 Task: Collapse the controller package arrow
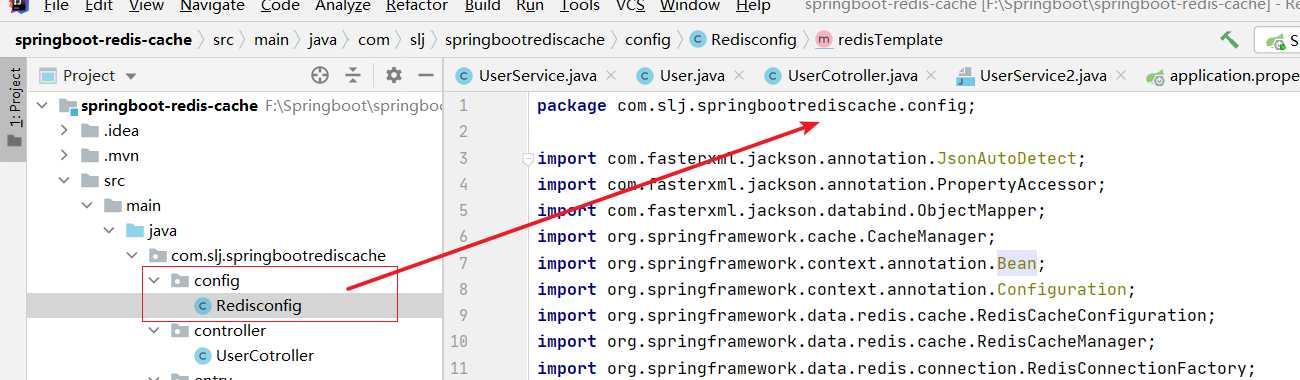pyautogui.click(x=153, y=331)
